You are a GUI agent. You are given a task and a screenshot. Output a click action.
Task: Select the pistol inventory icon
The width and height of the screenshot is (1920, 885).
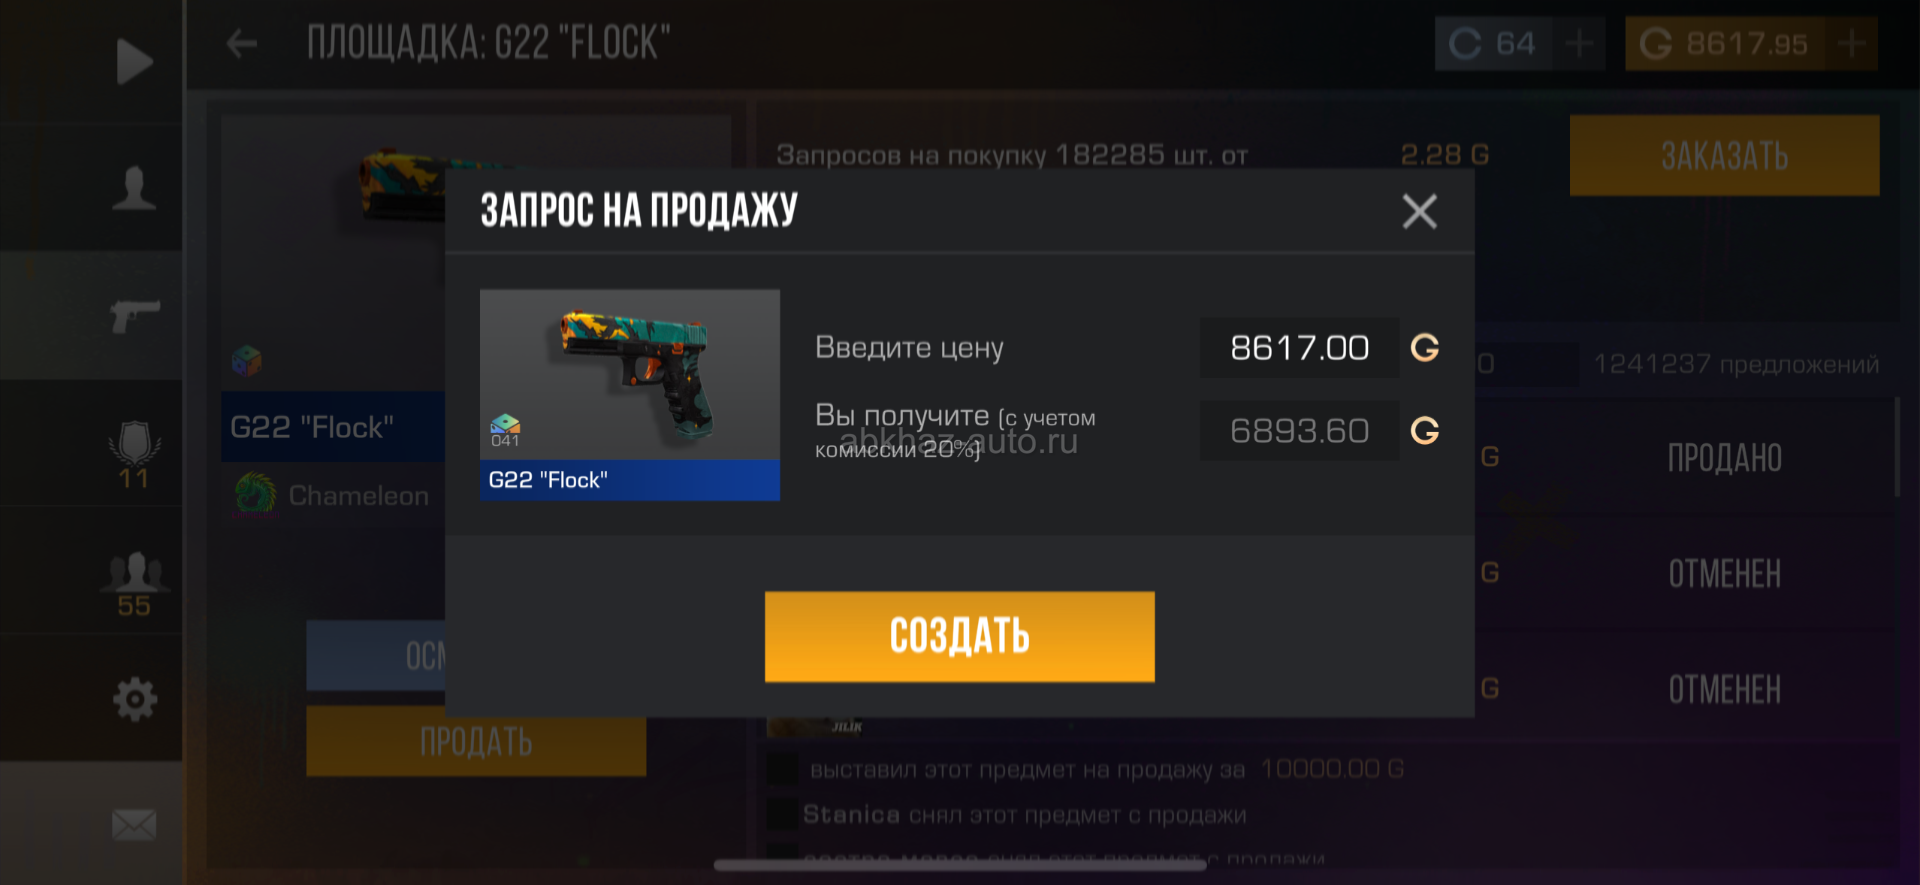135,315
